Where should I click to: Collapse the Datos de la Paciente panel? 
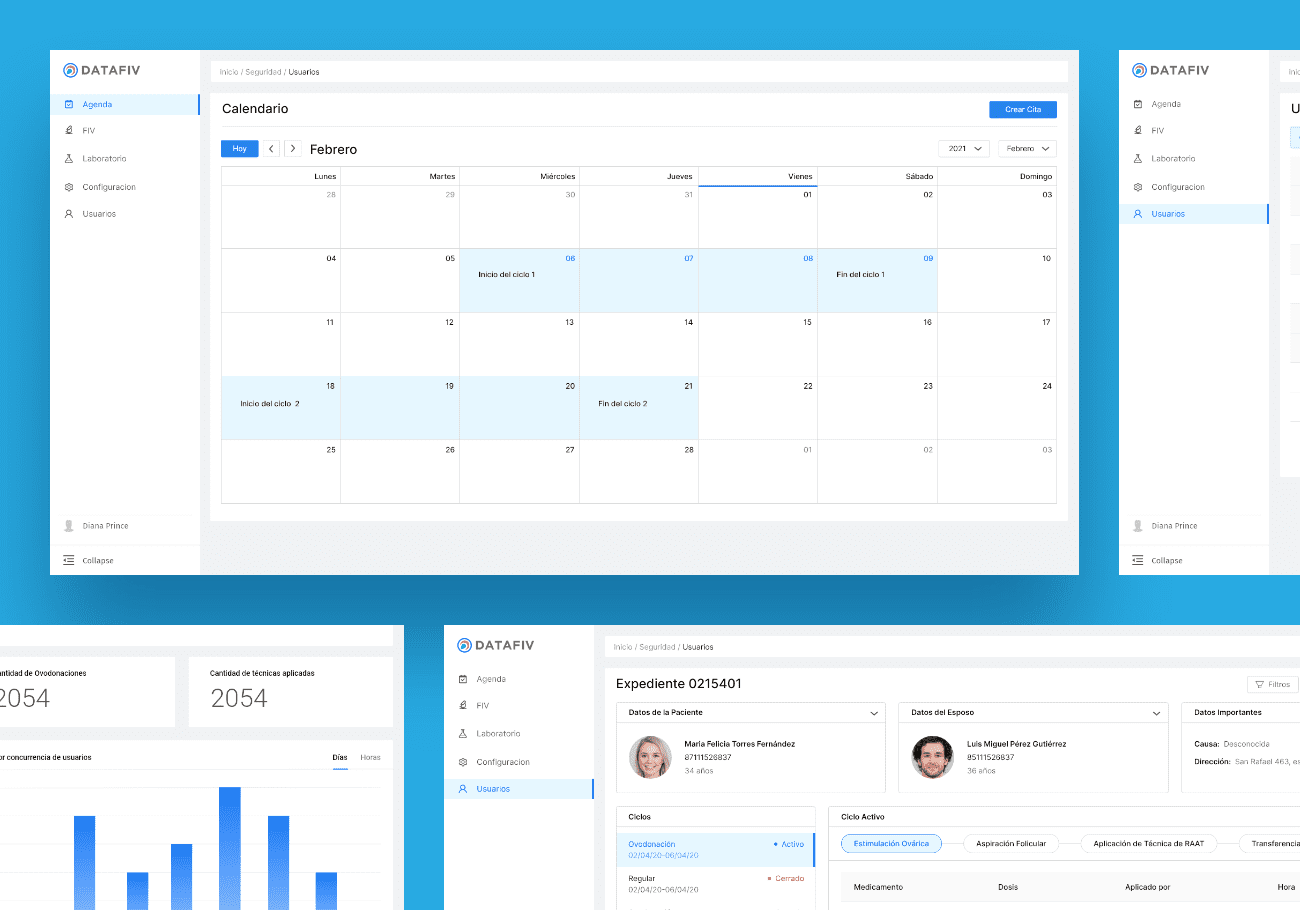pyautogui.click(x=874, y=713)
